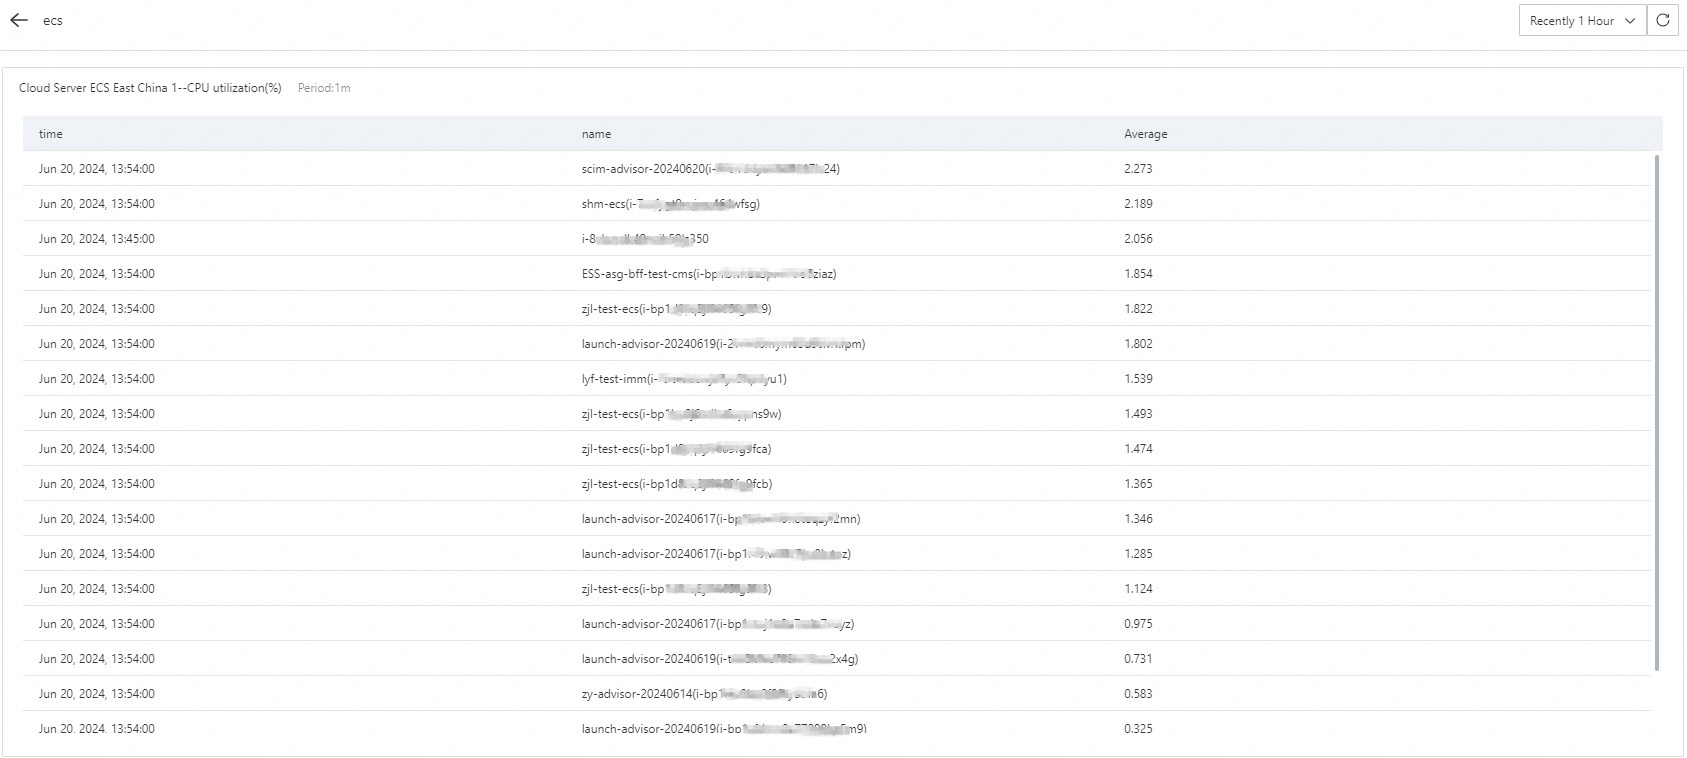The image size is (1687, 758).
Task: Click the average value 2.273
Action: [x=1138, y=169]
